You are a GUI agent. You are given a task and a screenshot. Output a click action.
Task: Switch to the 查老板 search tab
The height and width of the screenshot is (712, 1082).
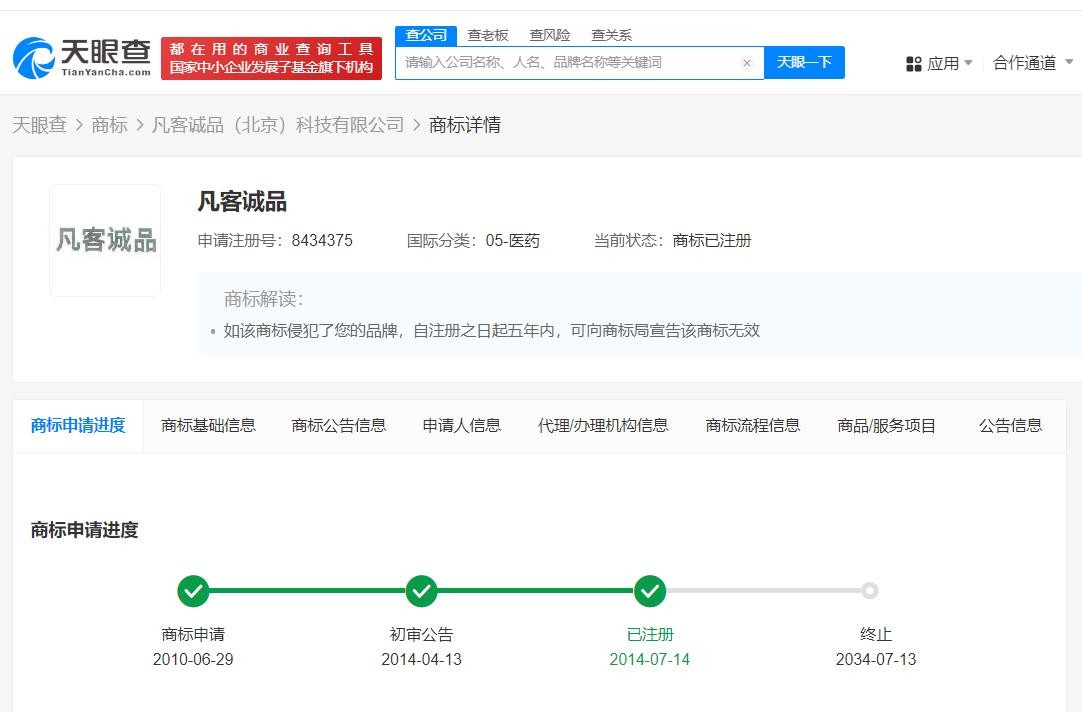tap(488, 35)
